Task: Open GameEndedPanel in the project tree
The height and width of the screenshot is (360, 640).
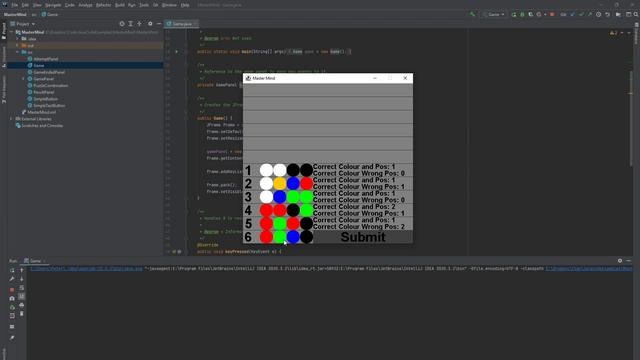Action: (x=49, y=72)
